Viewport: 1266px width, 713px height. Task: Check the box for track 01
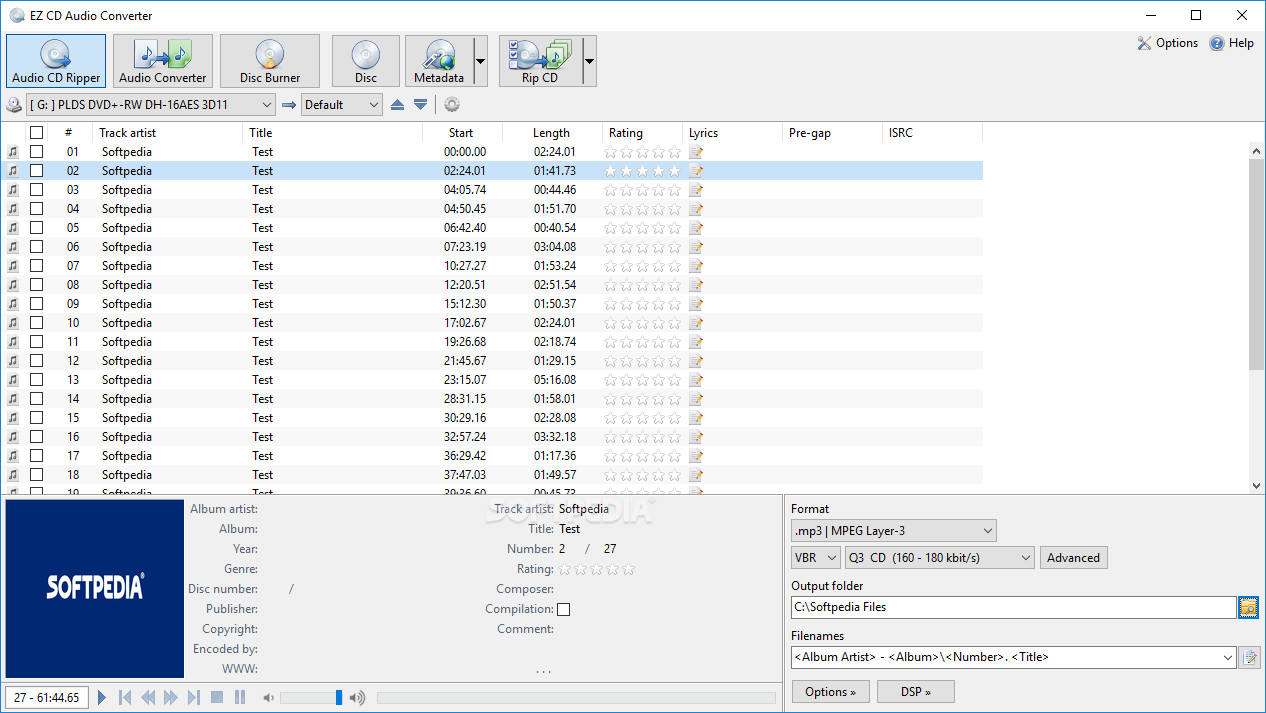coord(36,152)
